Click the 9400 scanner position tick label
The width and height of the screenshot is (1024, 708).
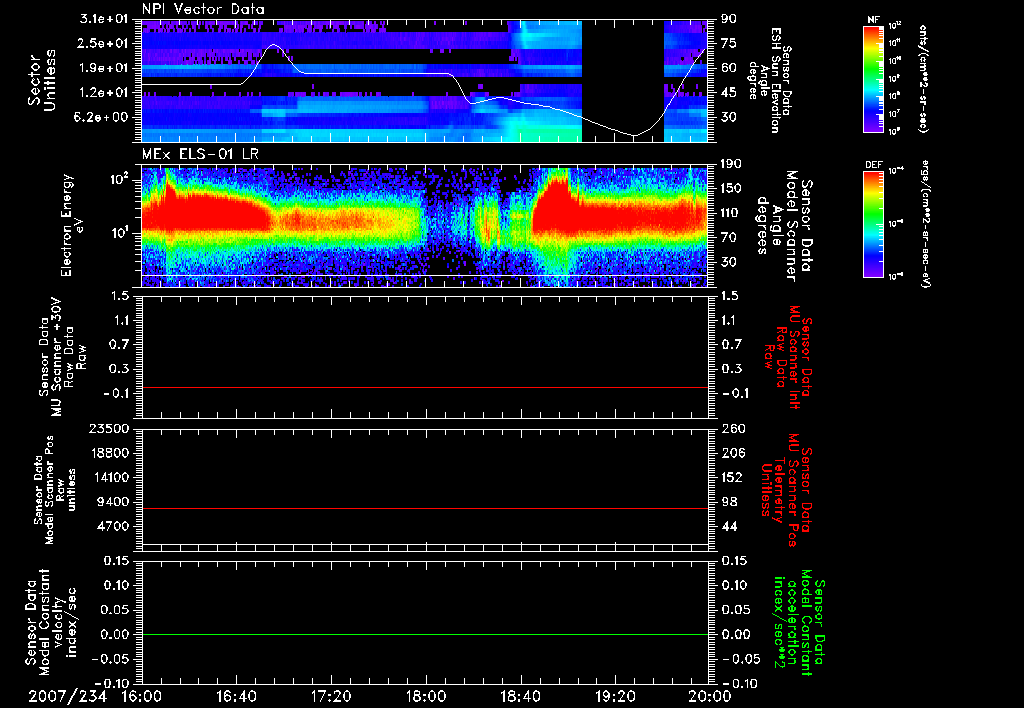tap(114, 502)
